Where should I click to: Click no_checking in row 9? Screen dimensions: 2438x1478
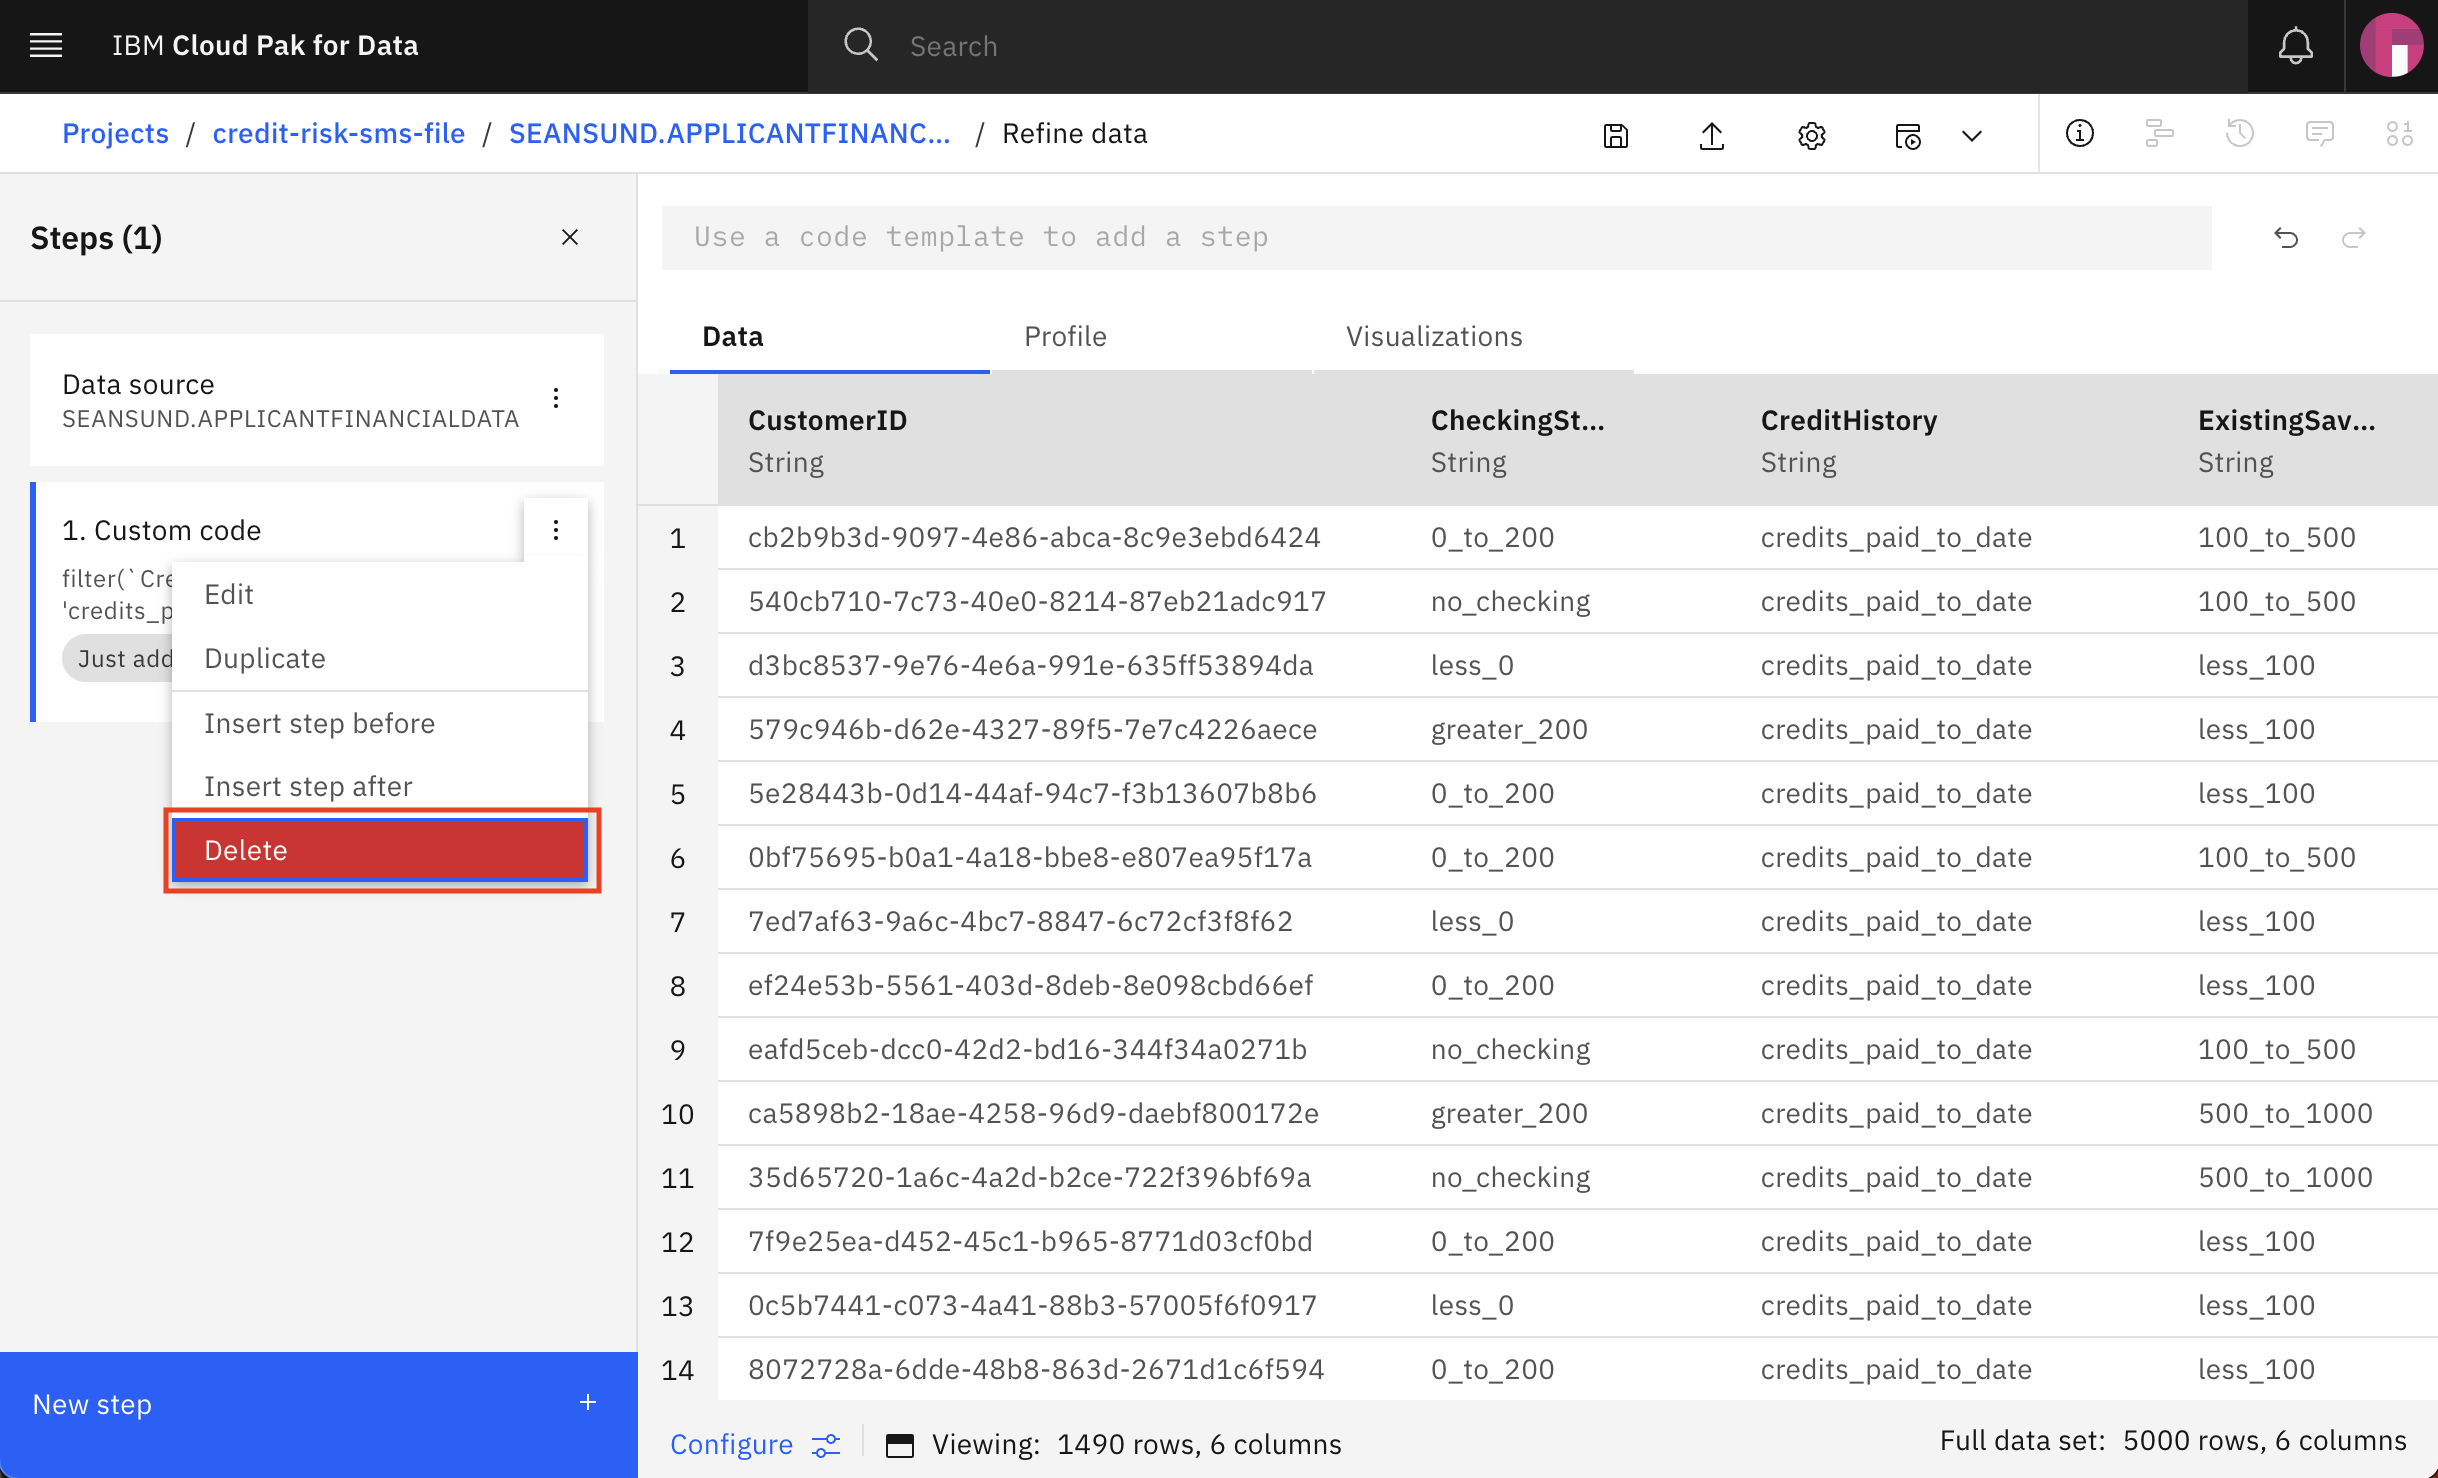coord(1510,1049)
